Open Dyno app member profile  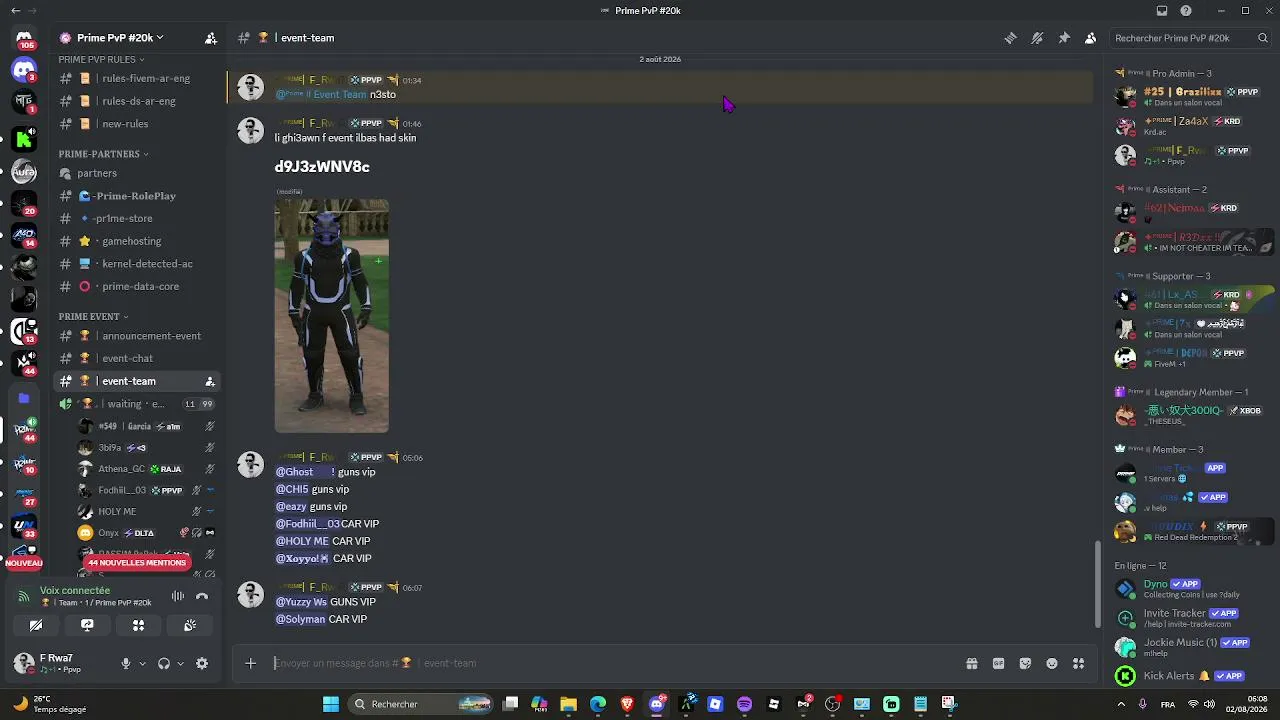pos(1190,589)
